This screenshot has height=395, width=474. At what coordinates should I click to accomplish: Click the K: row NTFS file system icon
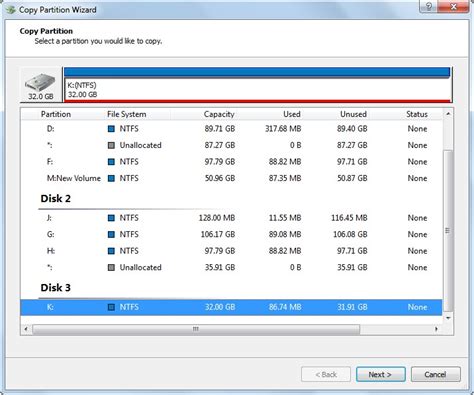(x=111, y=307)
